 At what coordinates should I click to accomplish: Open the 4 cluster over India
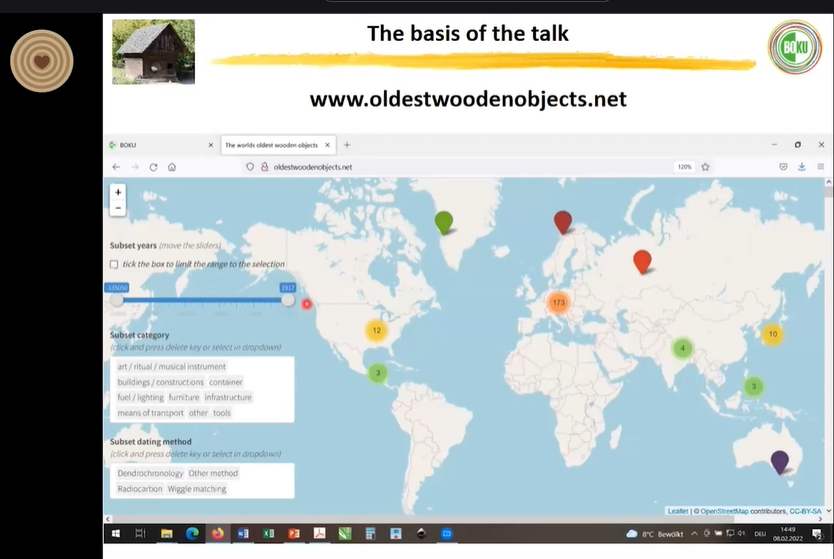click(x=682, y=348)
